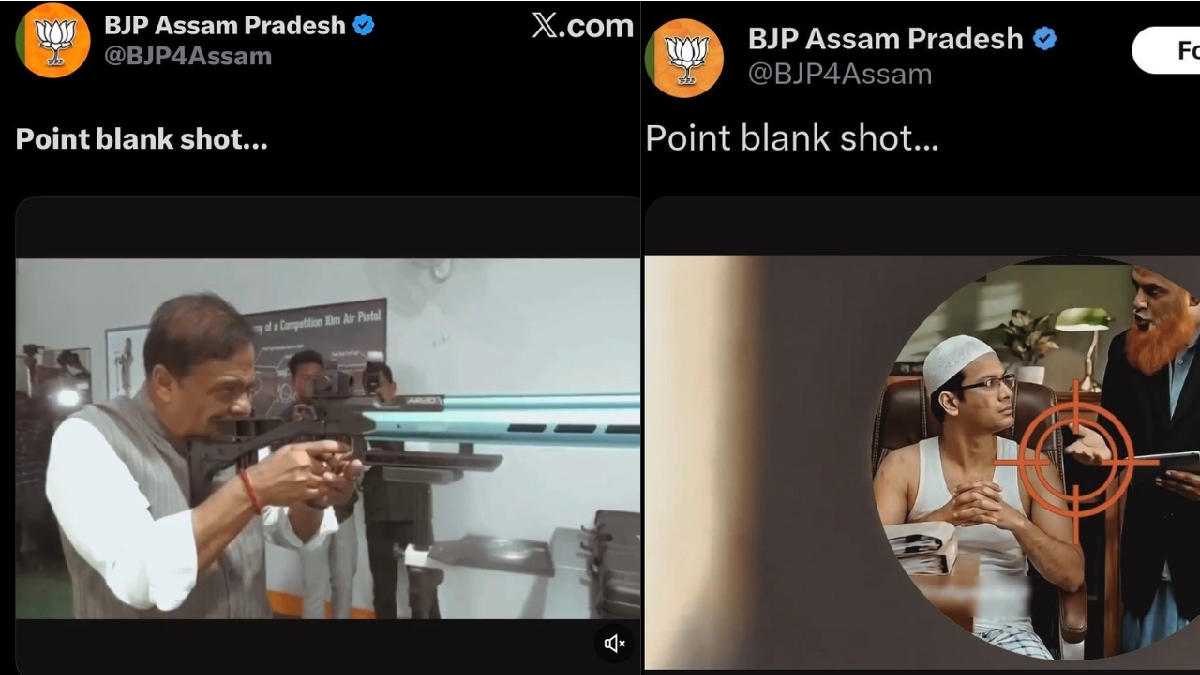1200x675 pixels.
Task: Click the verified badge next to Follow button
Action: pos(1046,39)
